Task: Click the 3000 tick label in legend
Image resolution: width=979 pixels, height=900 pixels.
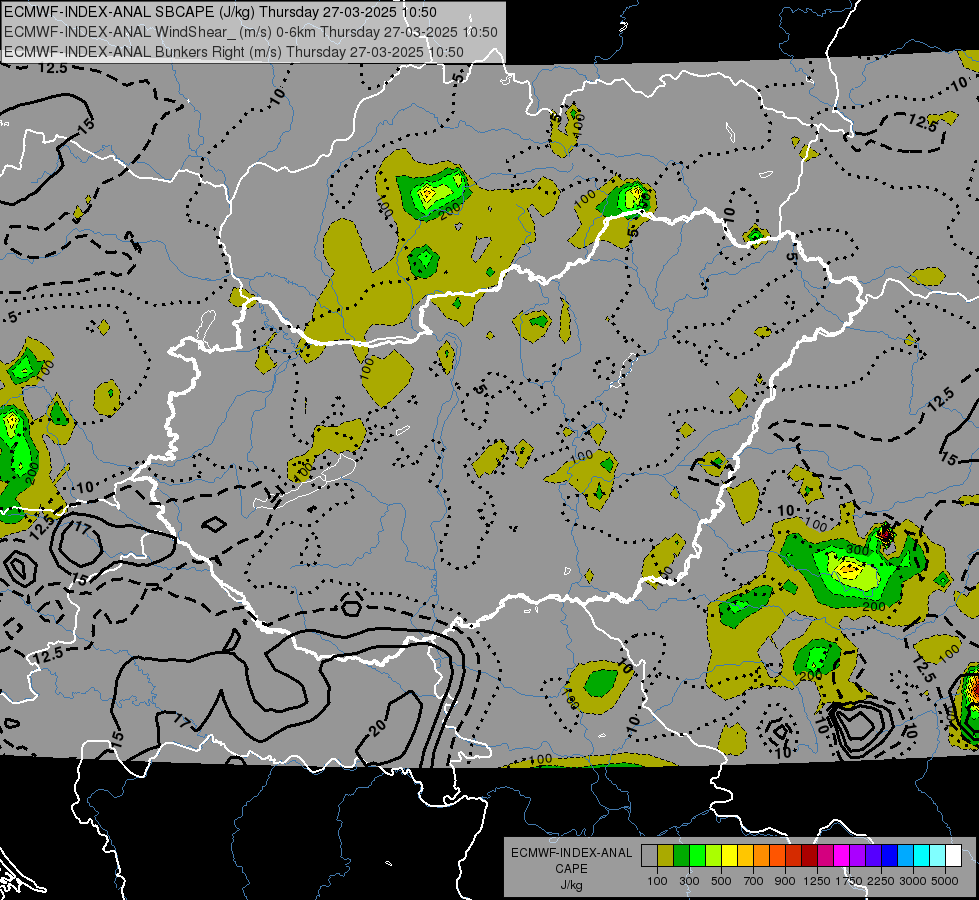Action: 913,881
